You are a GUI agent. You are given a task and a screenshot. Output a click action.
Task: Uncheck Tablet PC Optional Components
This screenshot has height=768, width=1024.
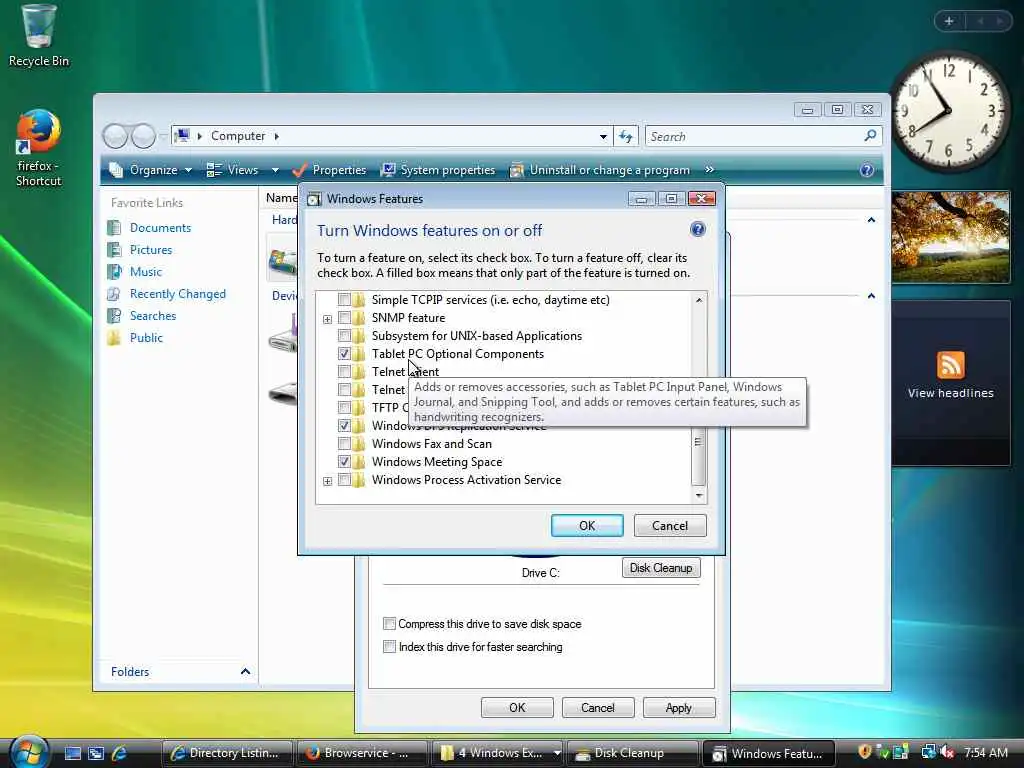pyautogui.click(x=344, y=353)
